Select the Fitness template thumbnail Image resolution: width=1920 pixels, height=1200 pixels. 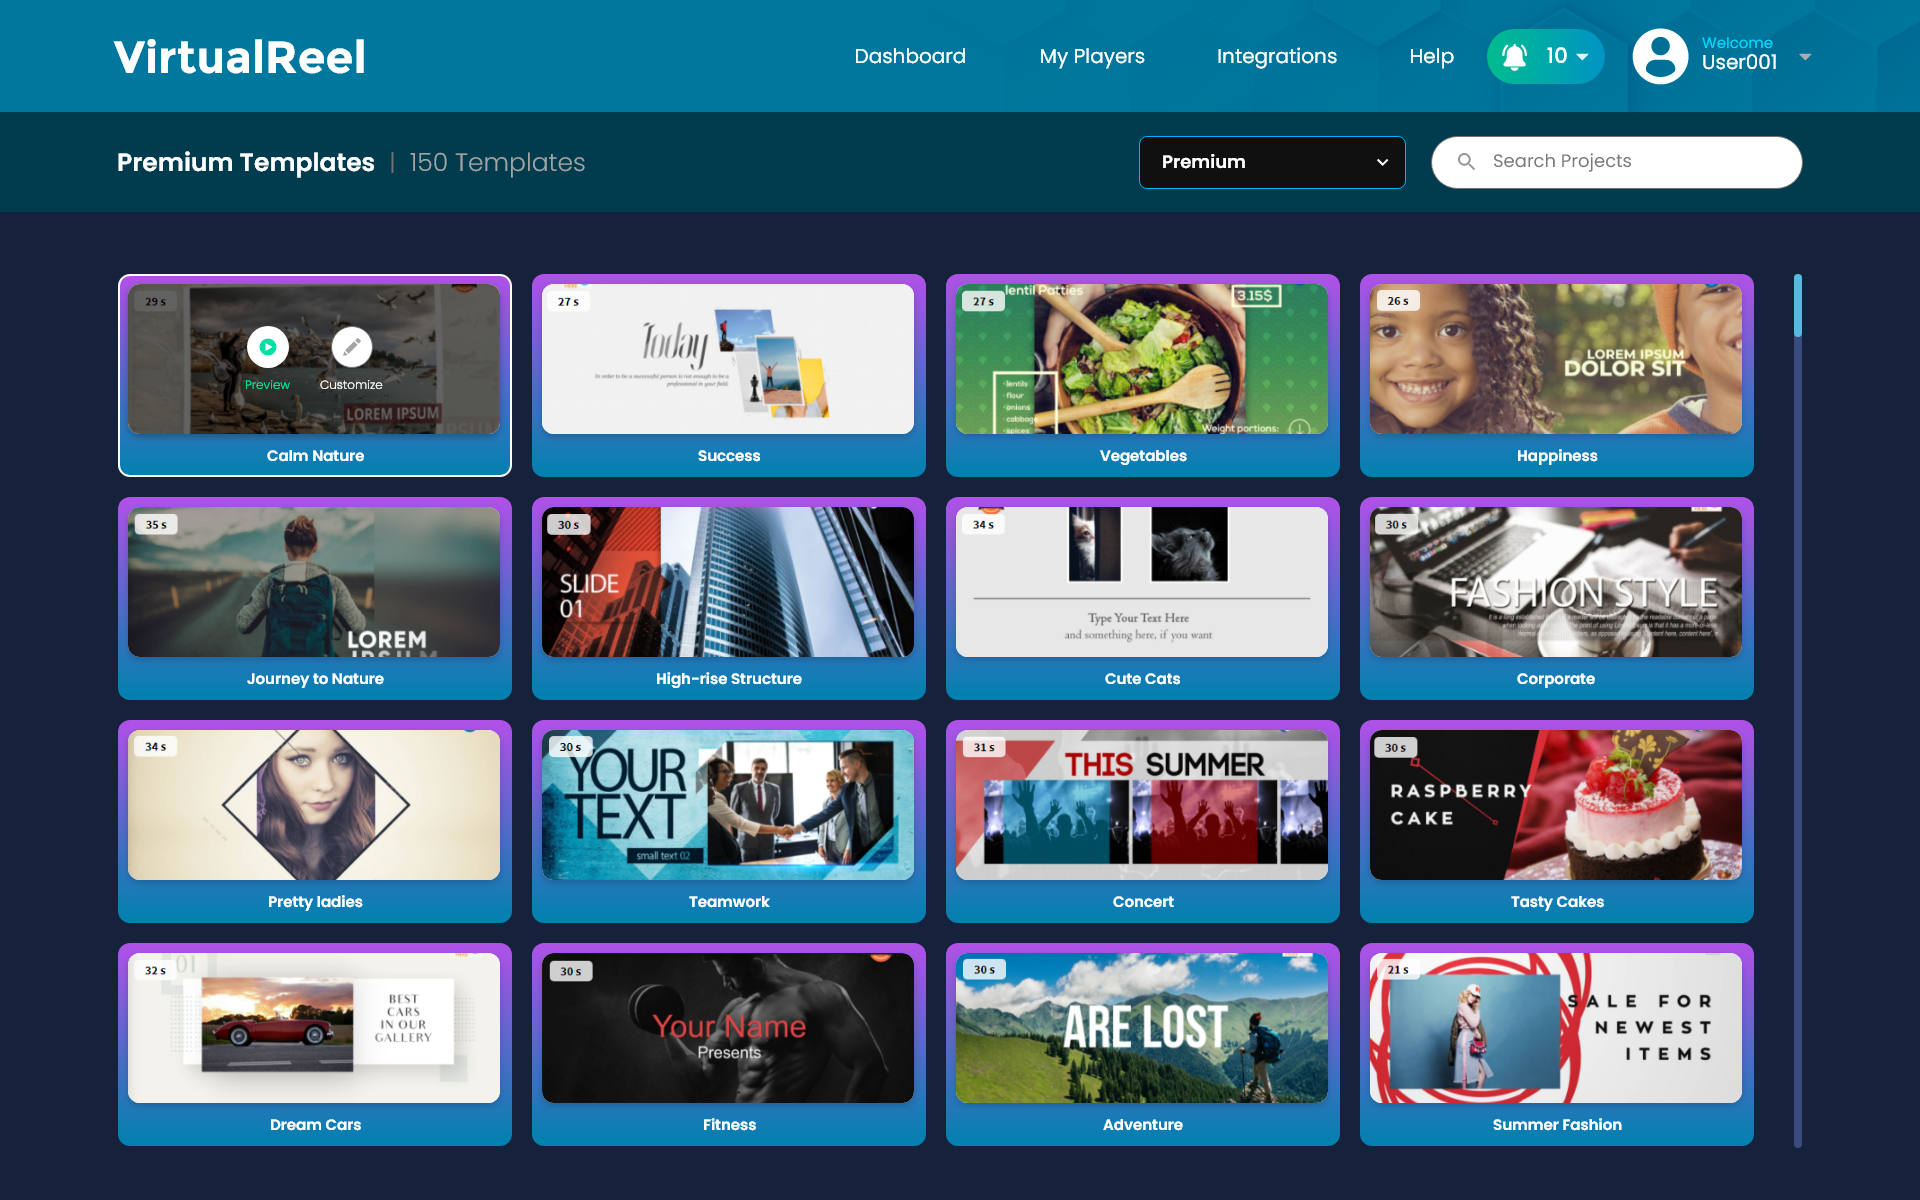pyautogui.click(x=728, y=1028)
